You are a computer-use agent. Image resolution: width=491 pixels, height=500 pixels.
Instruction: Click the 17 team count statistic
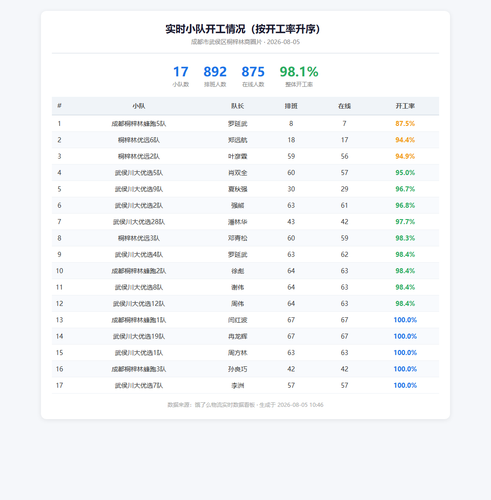pyautogui.click(x=181, y=72)
